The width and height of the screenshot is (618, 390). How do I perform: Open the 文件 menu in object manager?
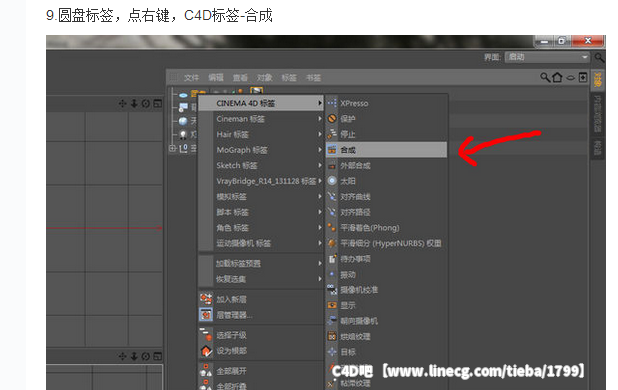(191, 78)
